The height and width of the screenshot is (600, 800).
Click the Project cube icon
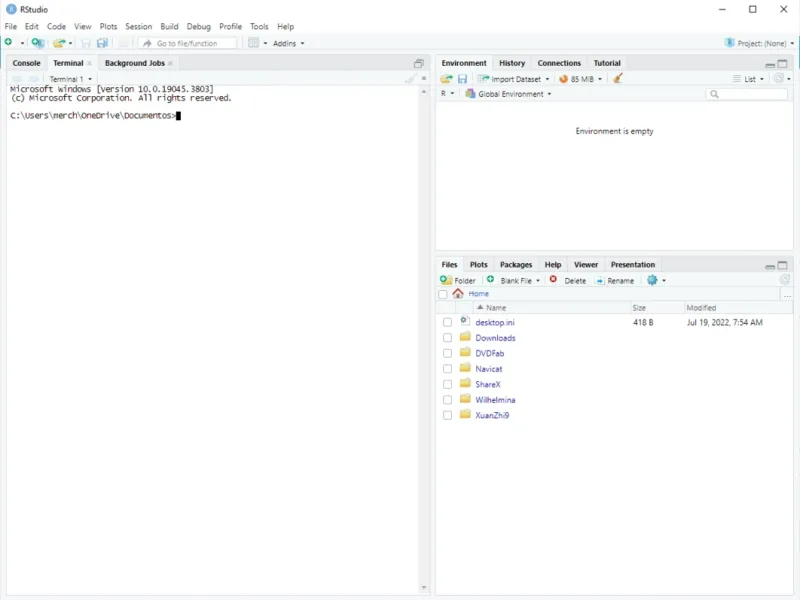point(730,43)
